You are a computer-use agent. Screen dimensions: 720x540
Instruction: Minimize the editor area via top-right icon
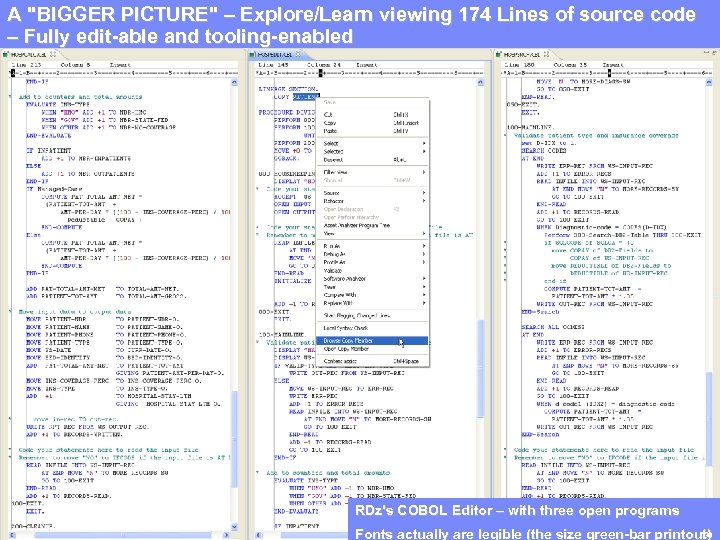tap(707, 54)
